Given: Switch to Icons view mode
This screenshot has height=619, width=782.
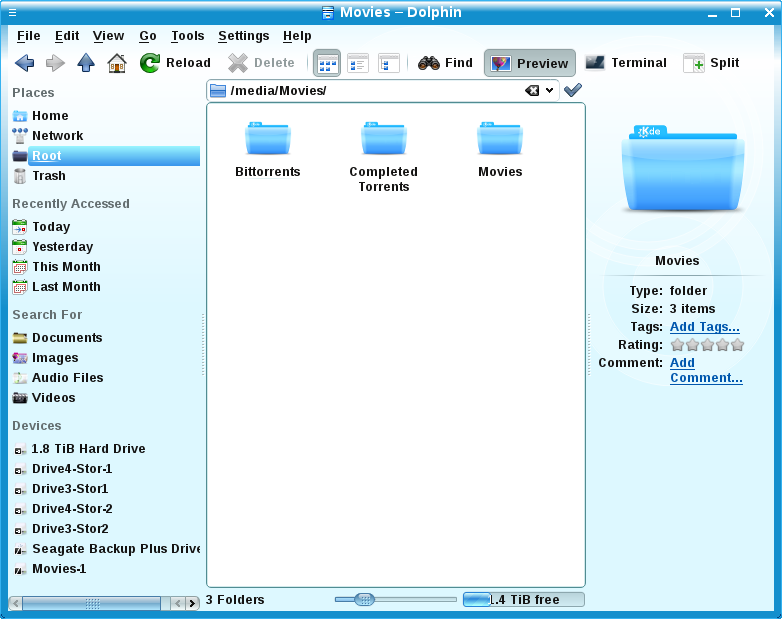Looking at the screenshot, I should click(327, 63).
